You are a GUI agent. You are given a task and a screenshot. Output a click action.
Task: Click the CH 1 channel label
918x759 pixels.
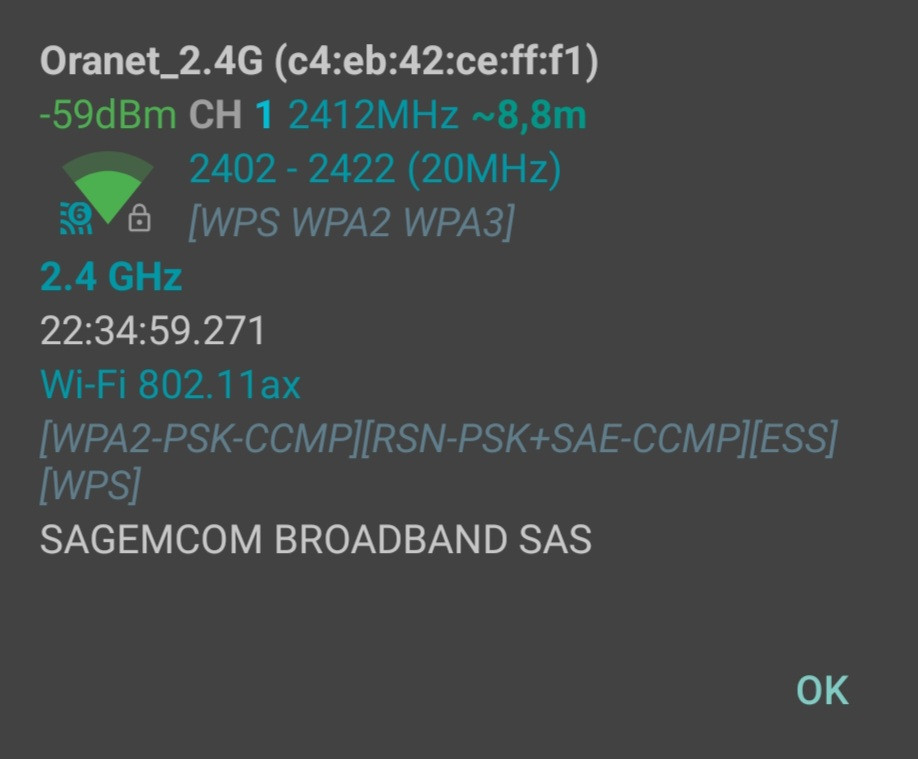click(x=231, y=115)
